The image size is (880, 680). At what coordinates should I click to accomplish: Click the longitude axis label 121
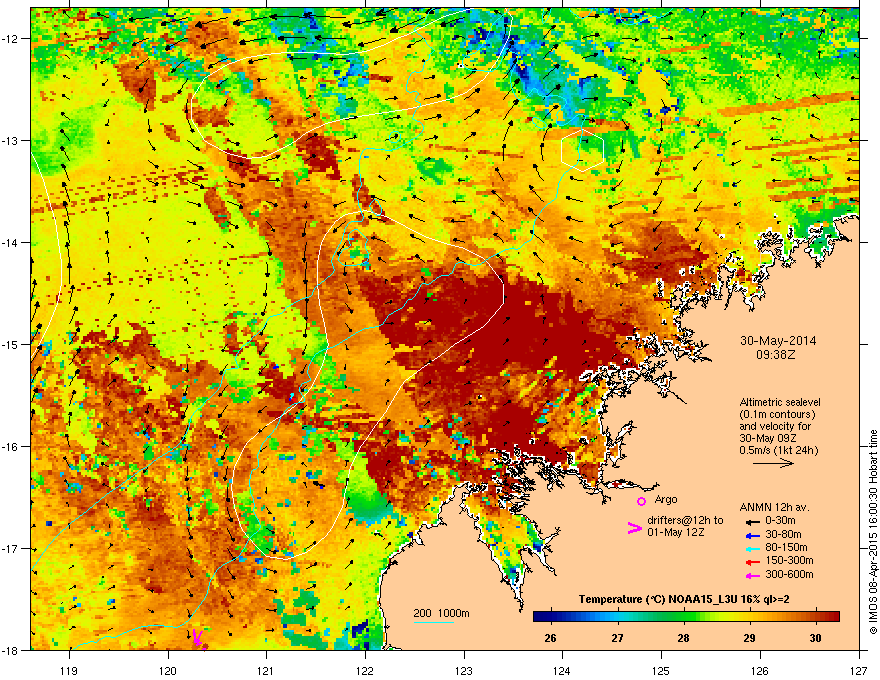[x=267, y=670]
